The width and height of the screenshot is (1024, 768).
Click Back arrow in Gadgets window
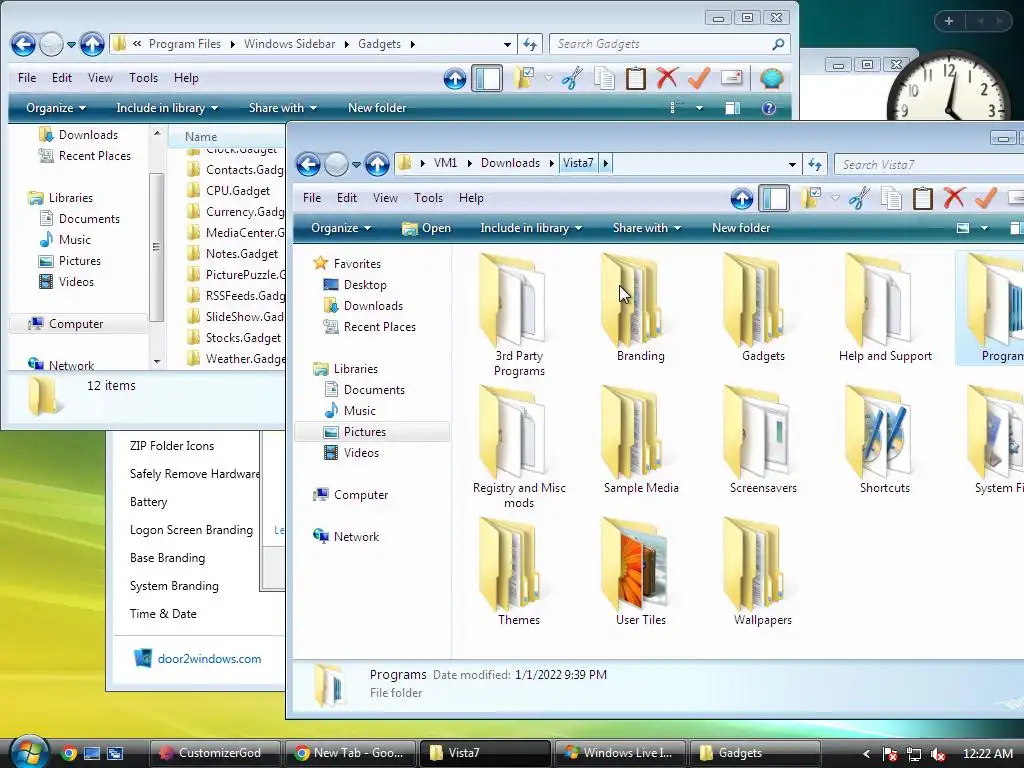pos(23,44)
